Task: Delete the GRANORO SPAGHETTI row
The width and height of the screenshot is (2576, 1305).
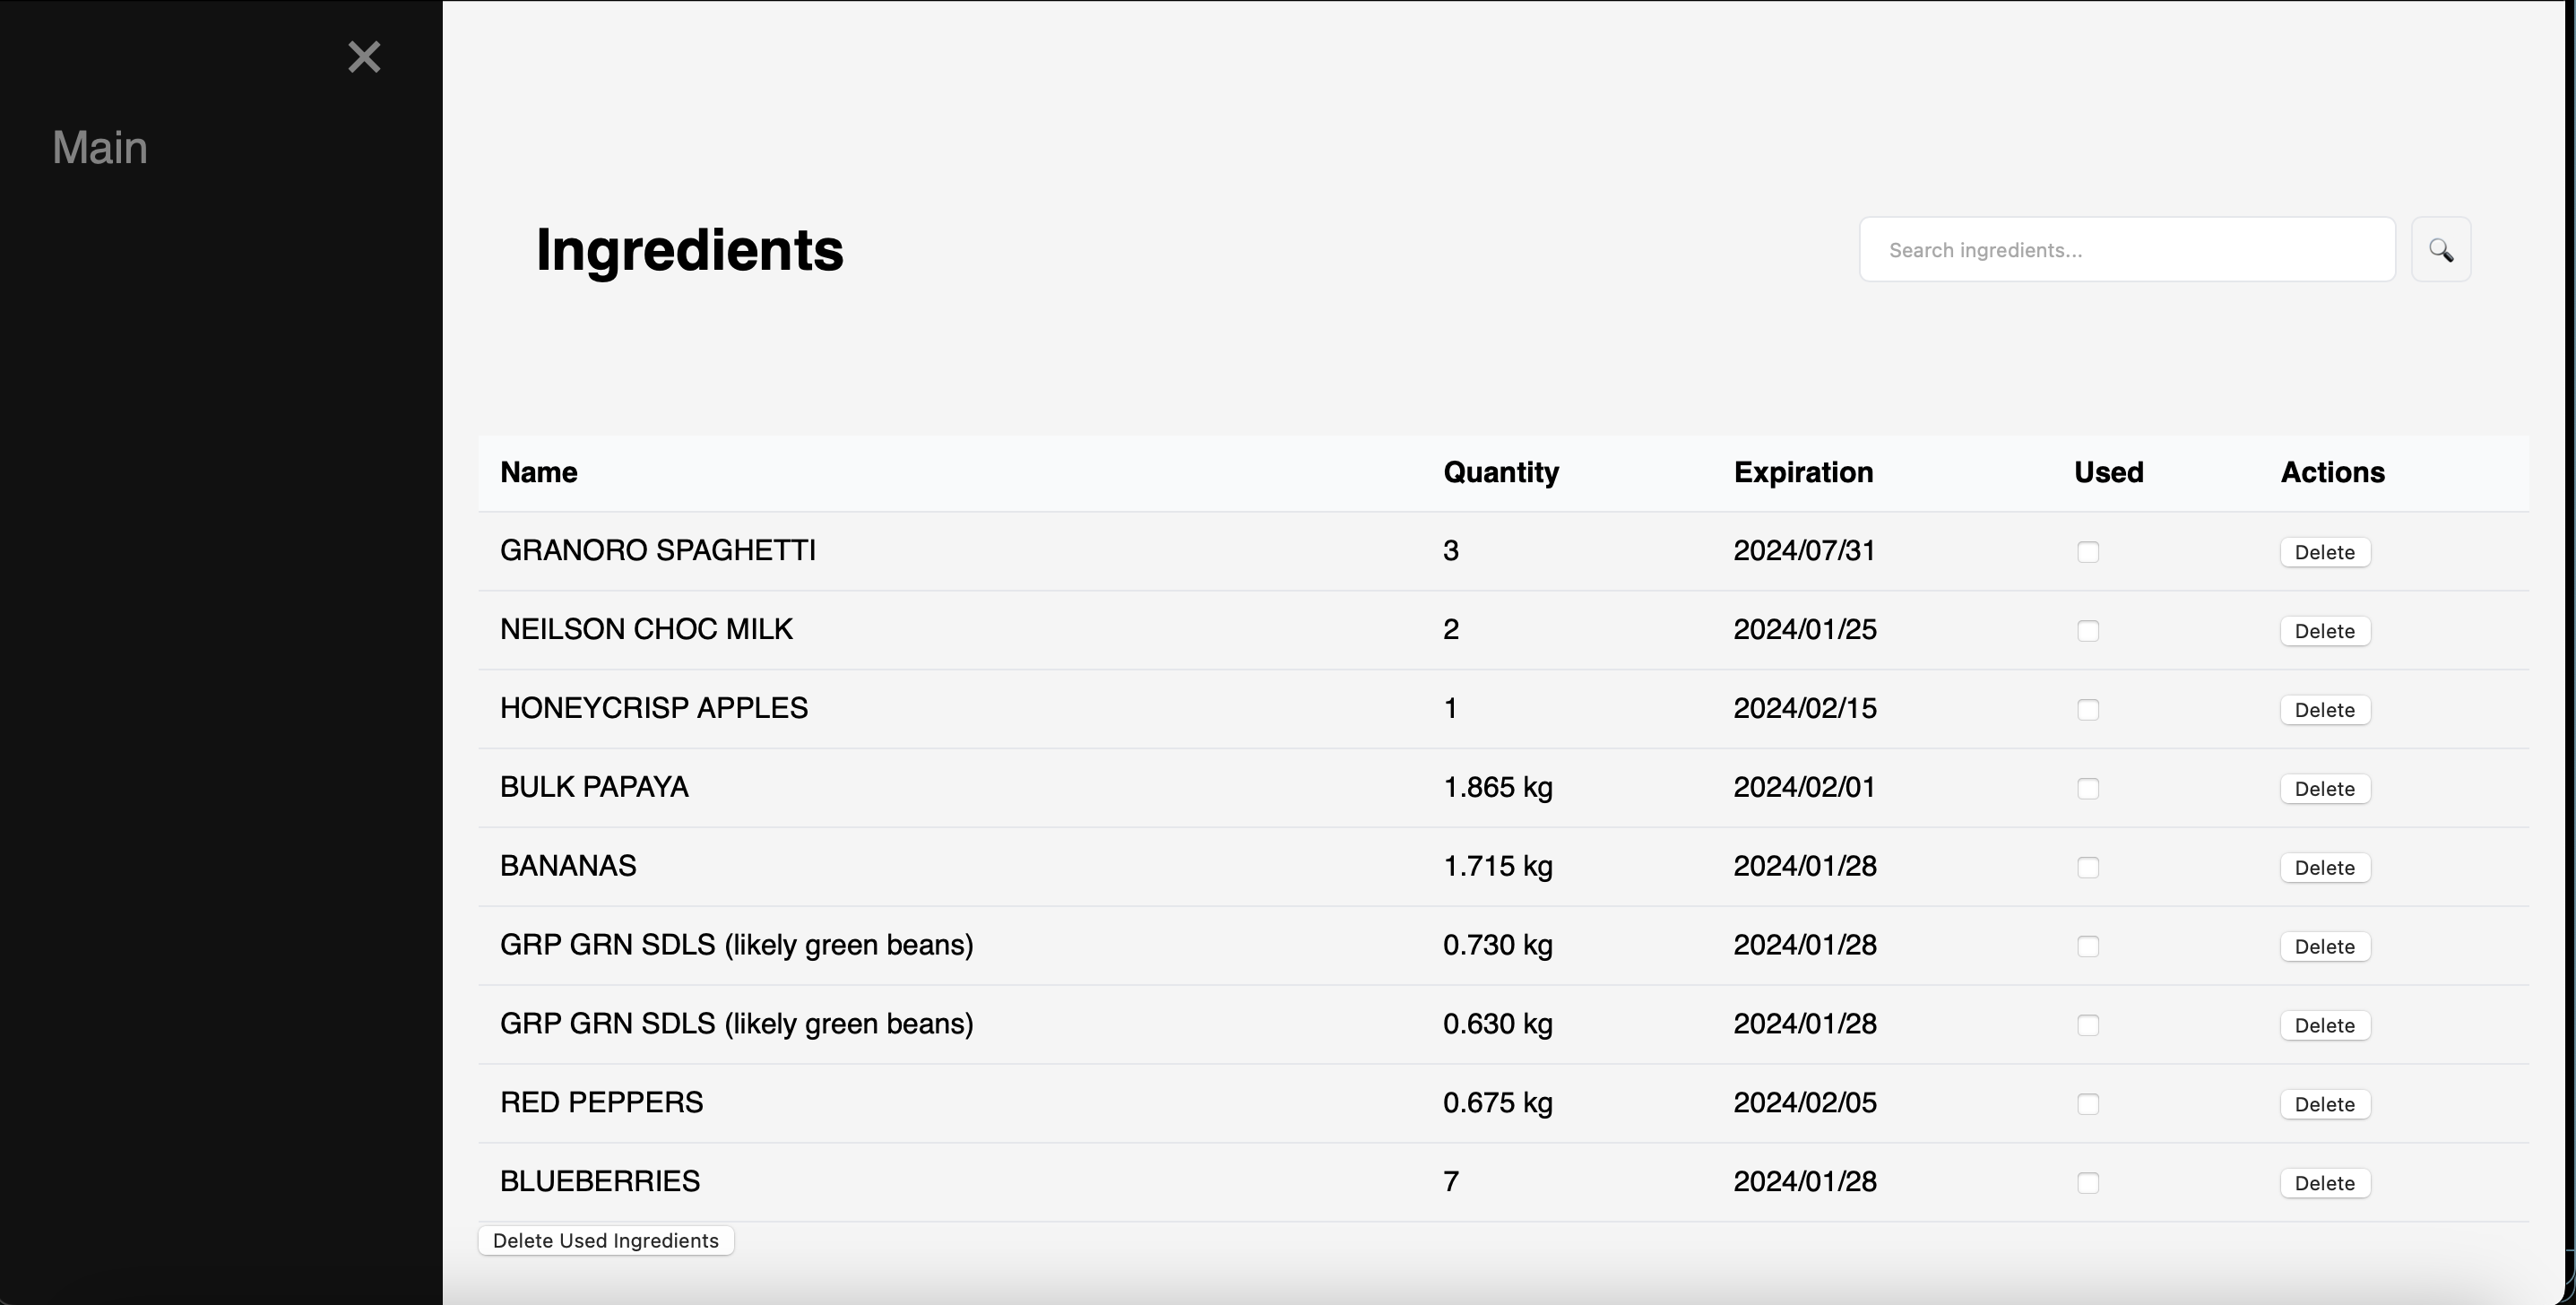Action: point(2324,552)
